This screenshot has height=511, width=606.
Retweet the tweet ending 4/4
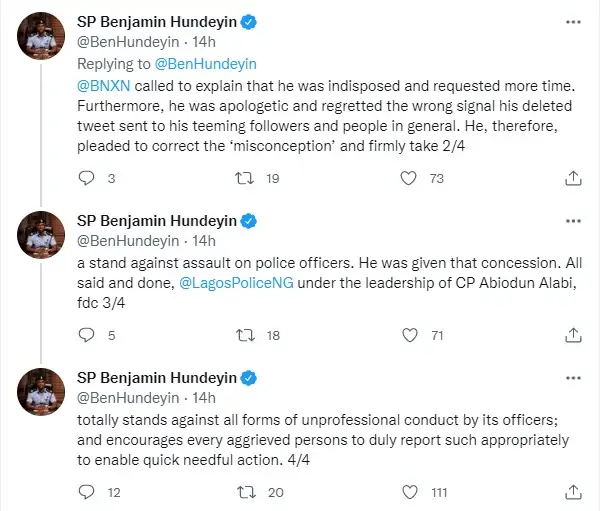click(x=242, y=492)
